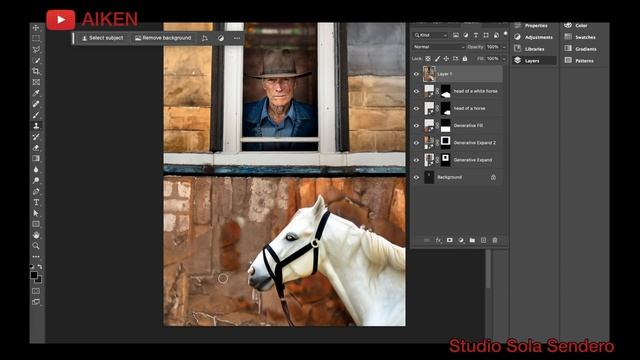640x360 pixels.
Task: Create adjustment layer from contextual bar
Action: (x=221, y=38)
